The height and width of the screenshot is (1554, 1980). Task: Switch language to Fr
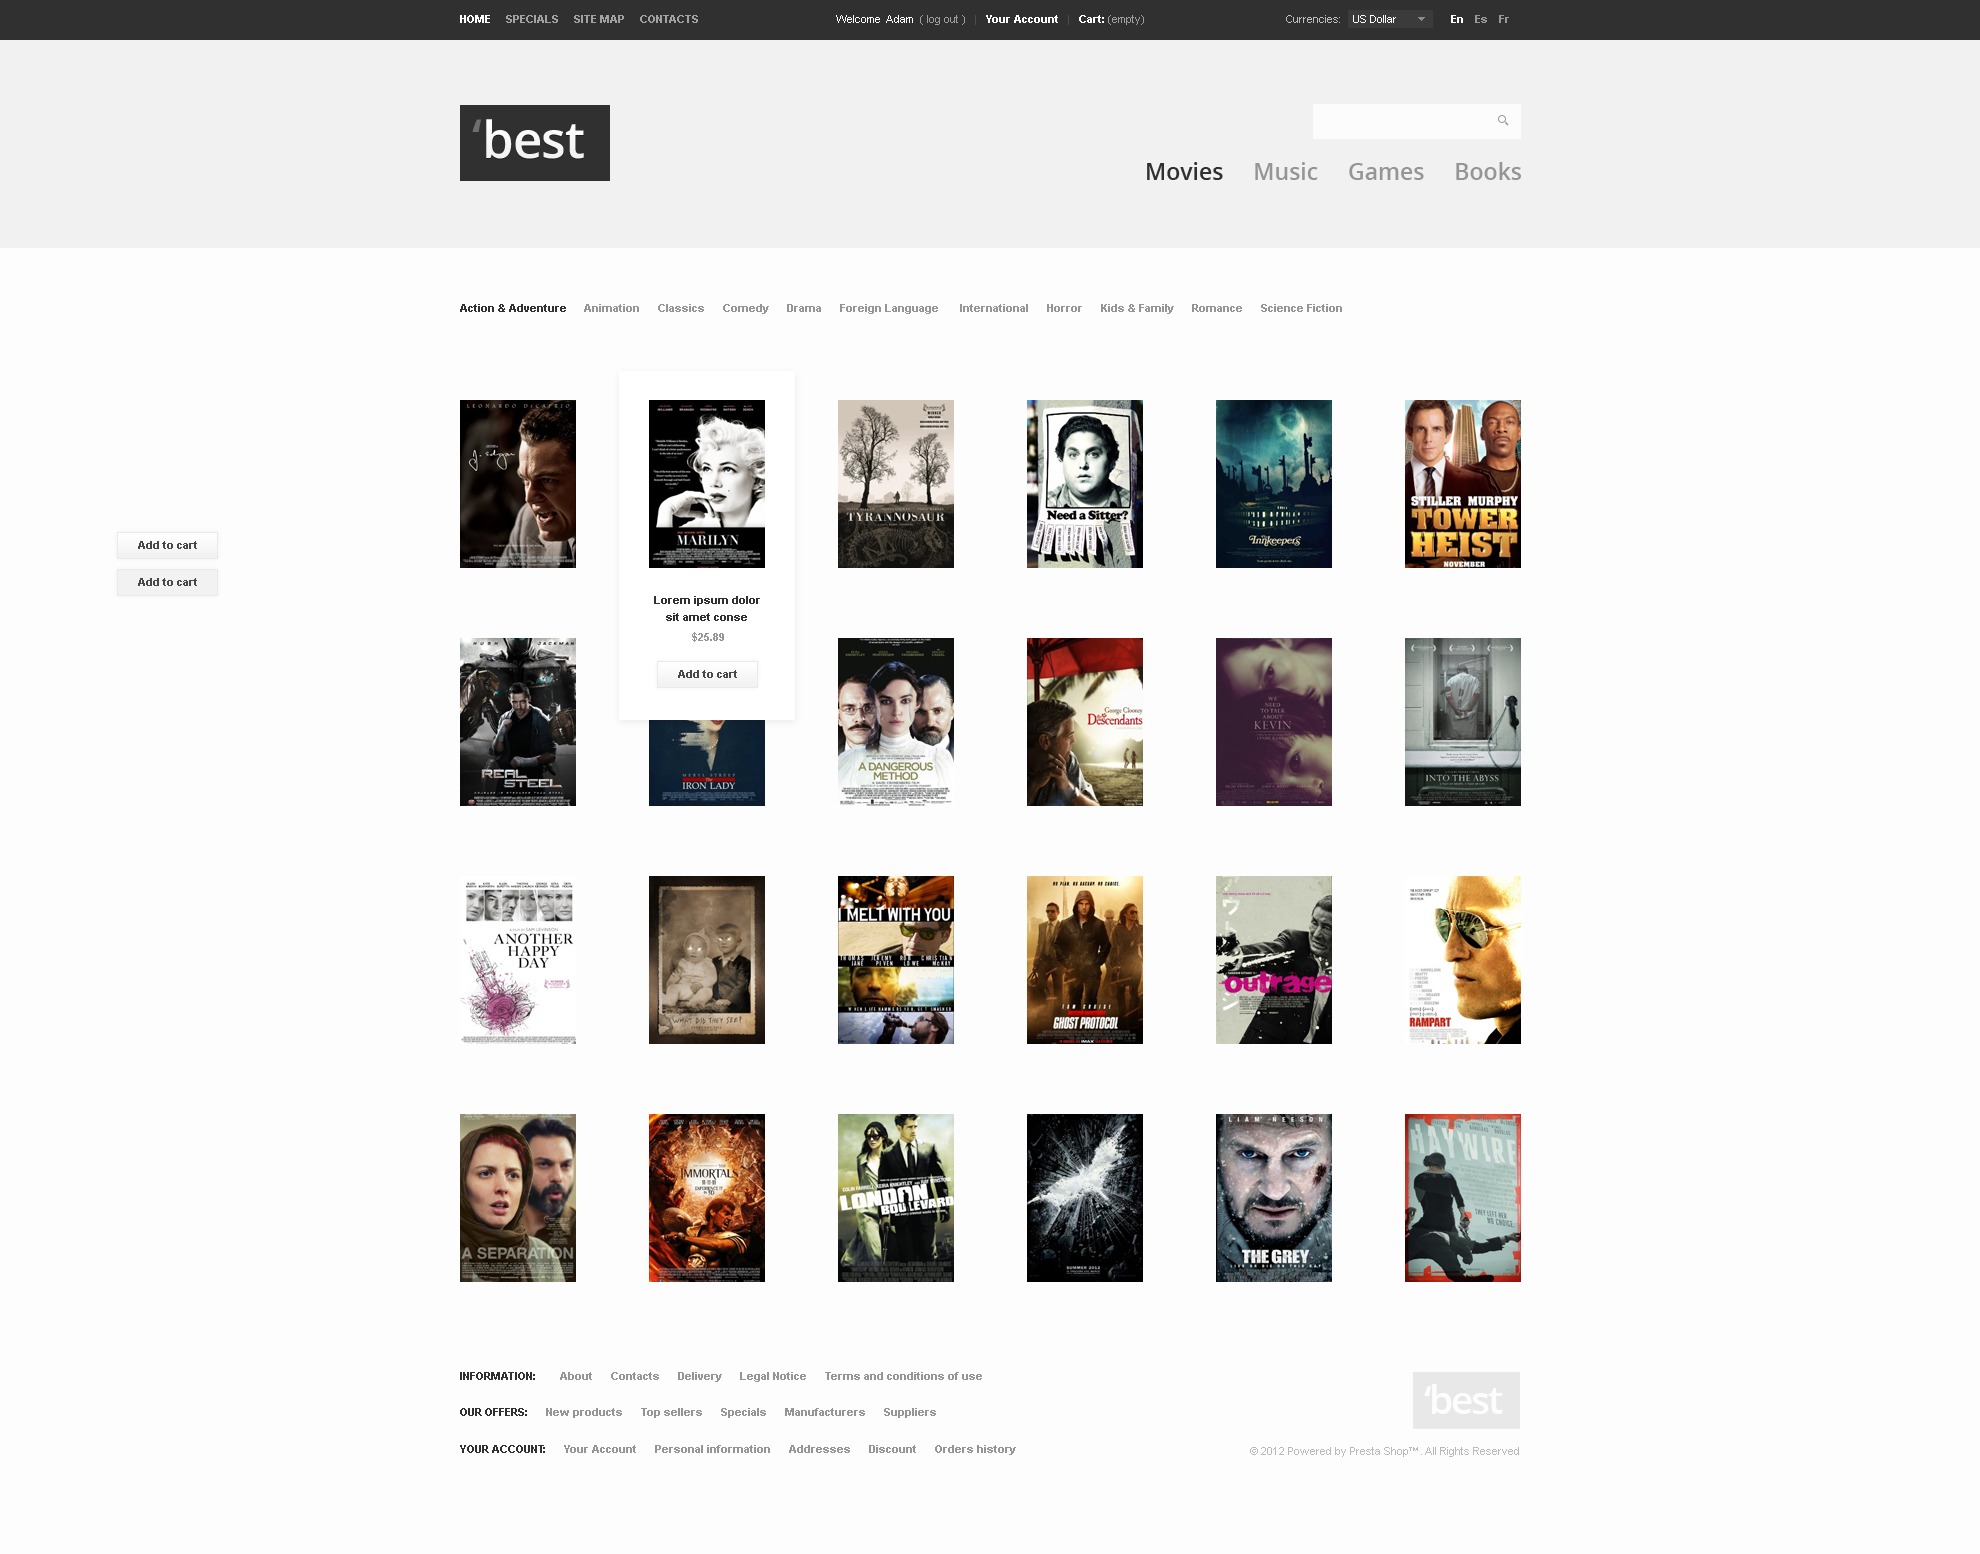[x=1503, y=19]
